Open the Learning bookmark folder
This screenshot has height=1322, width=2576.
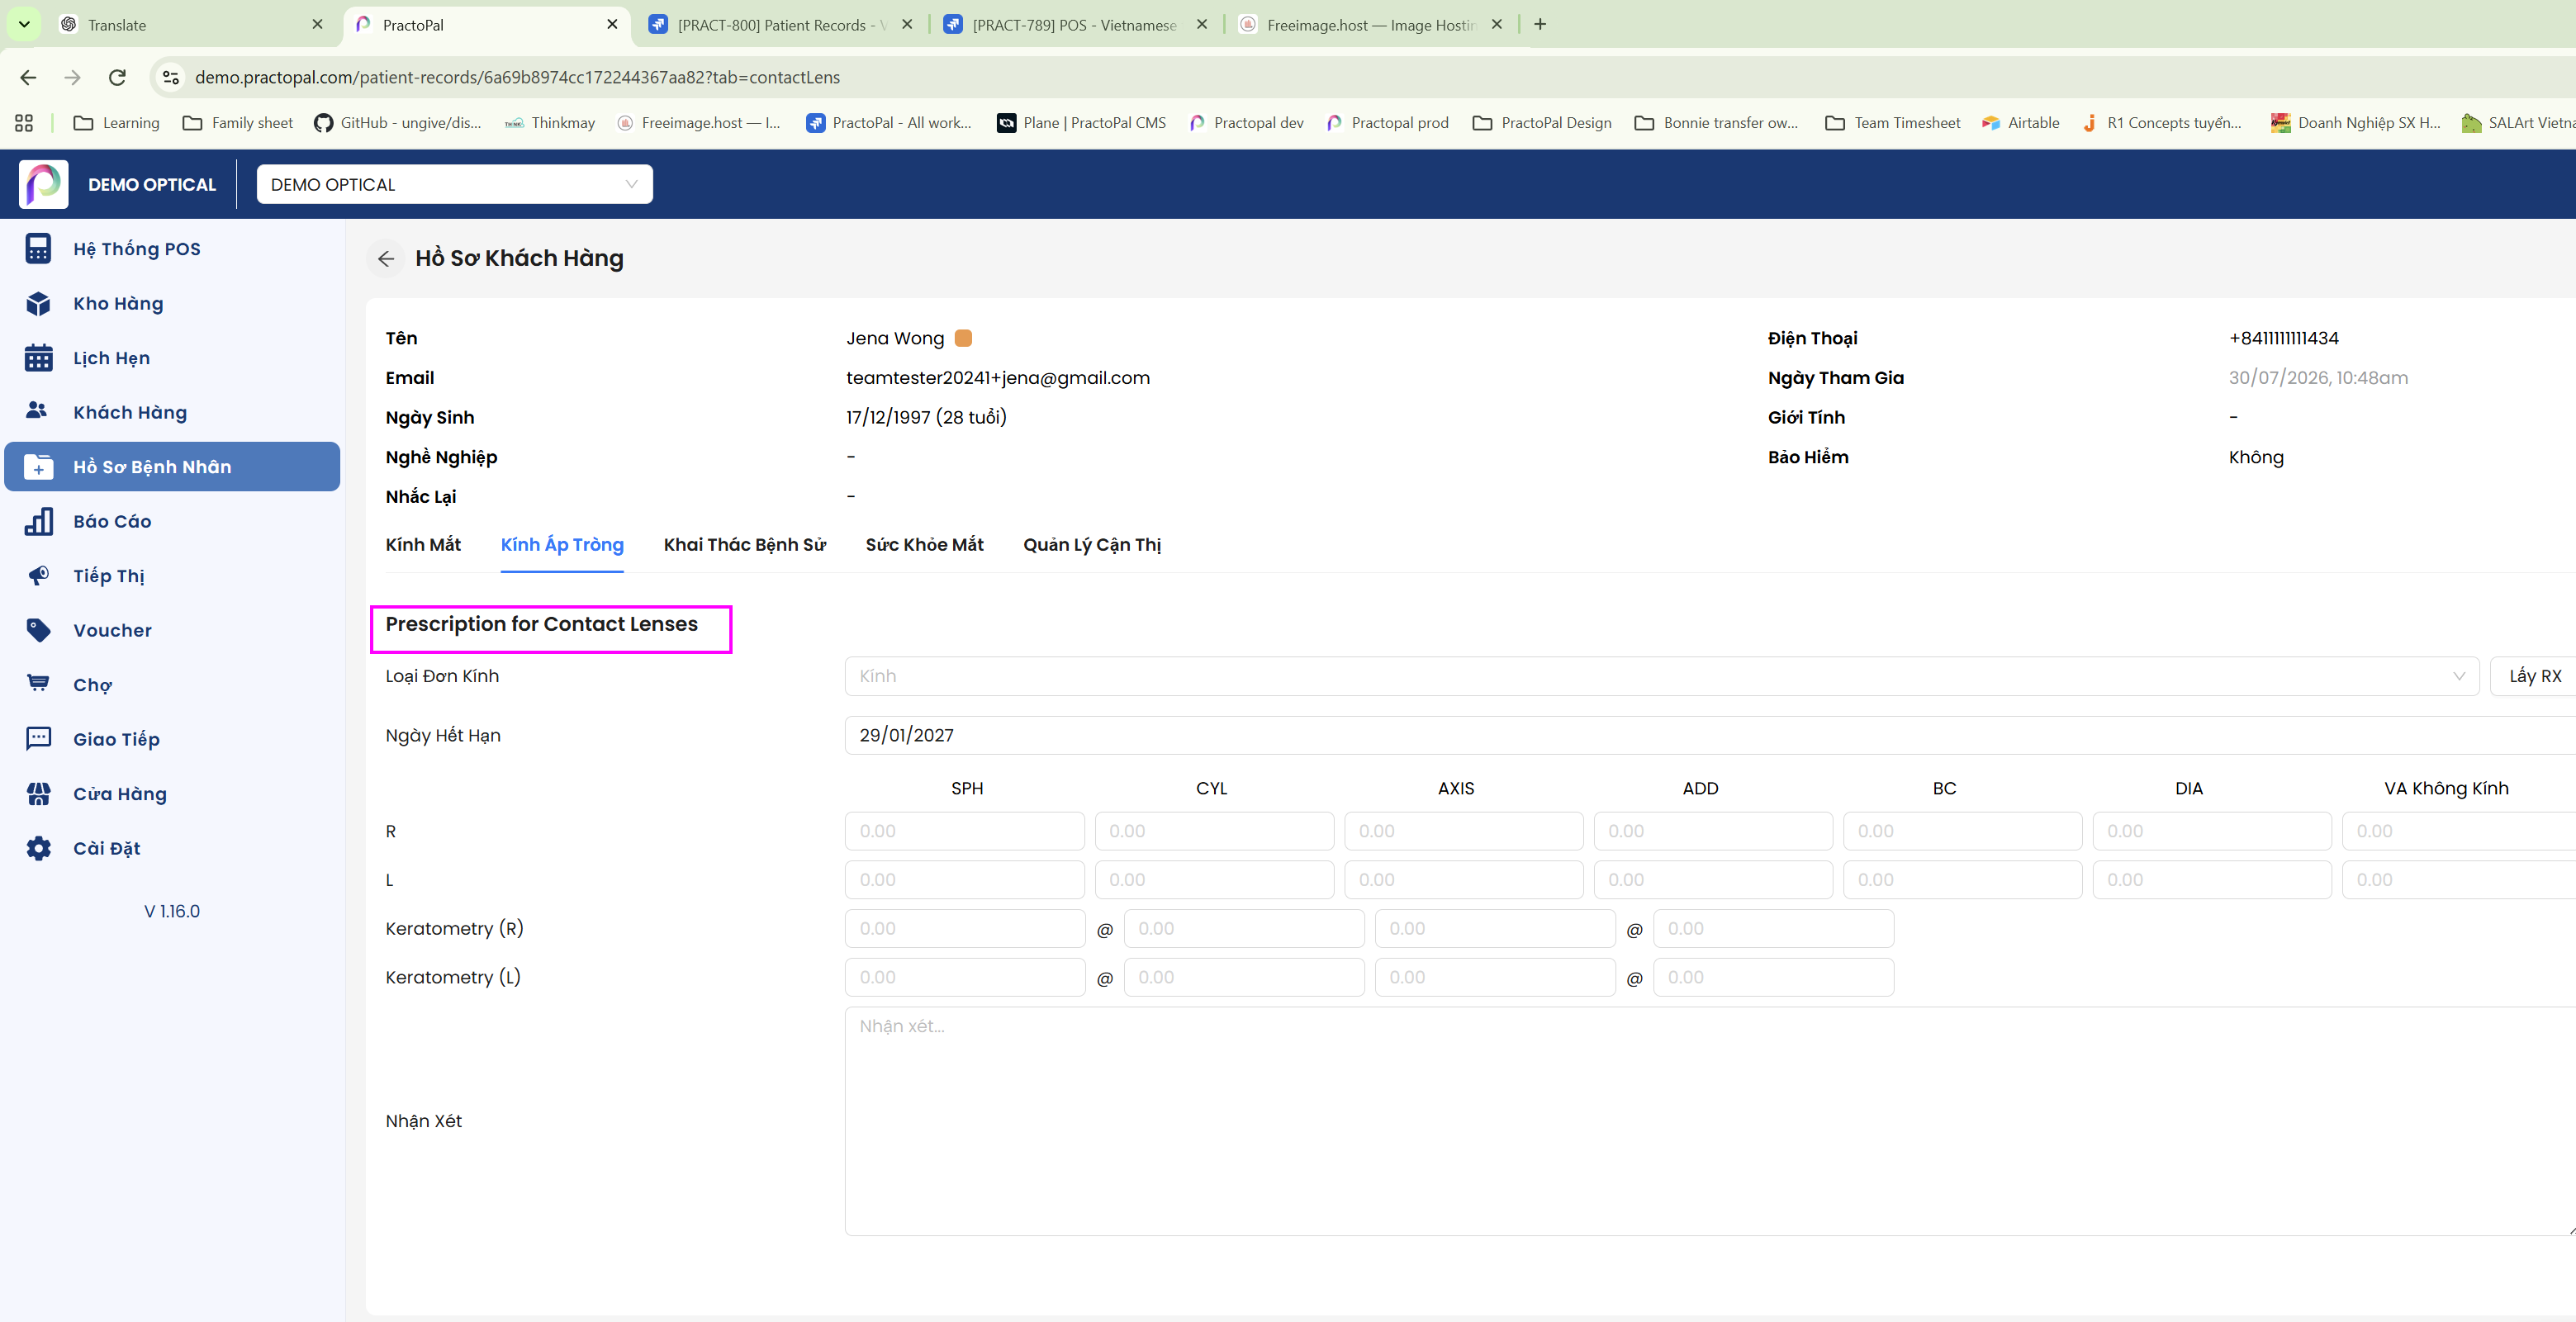116,123
